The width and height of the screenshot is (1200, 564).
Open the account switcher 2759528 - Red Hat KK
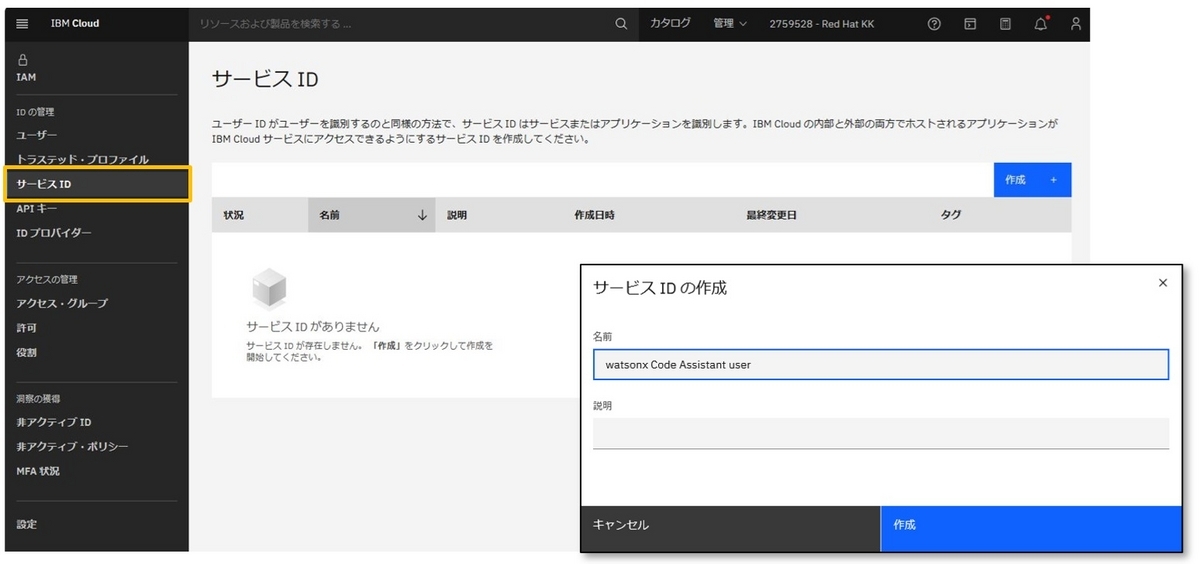[x=821, y=24]
